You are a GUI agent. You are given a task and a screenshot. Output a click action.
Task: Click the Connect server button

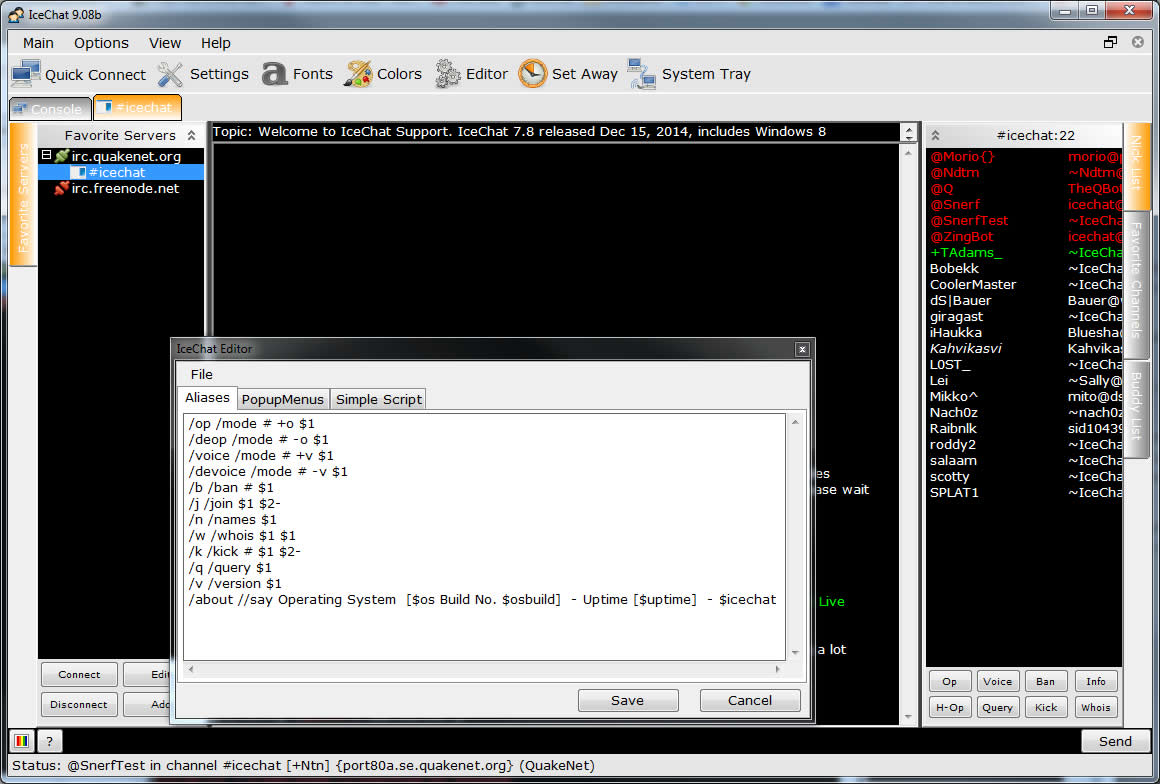coord(79,675)
